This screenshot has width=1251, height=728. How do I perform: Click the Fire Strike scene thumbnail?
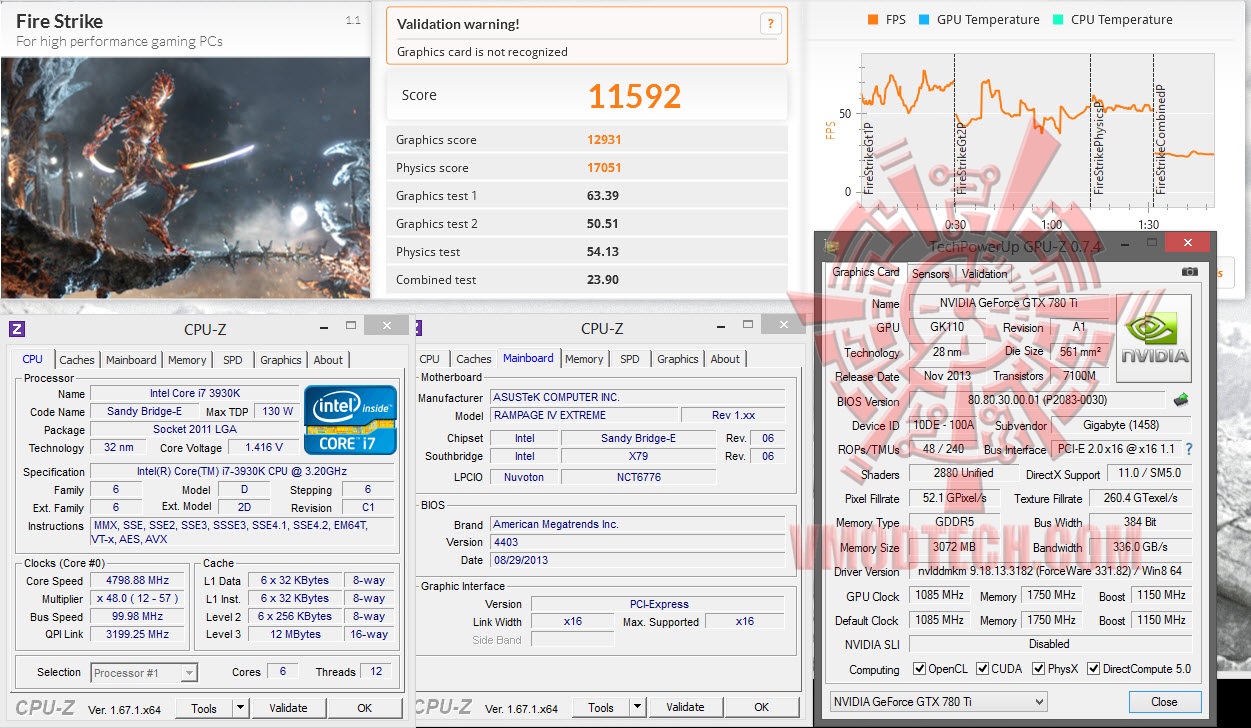tap(185, 177)
